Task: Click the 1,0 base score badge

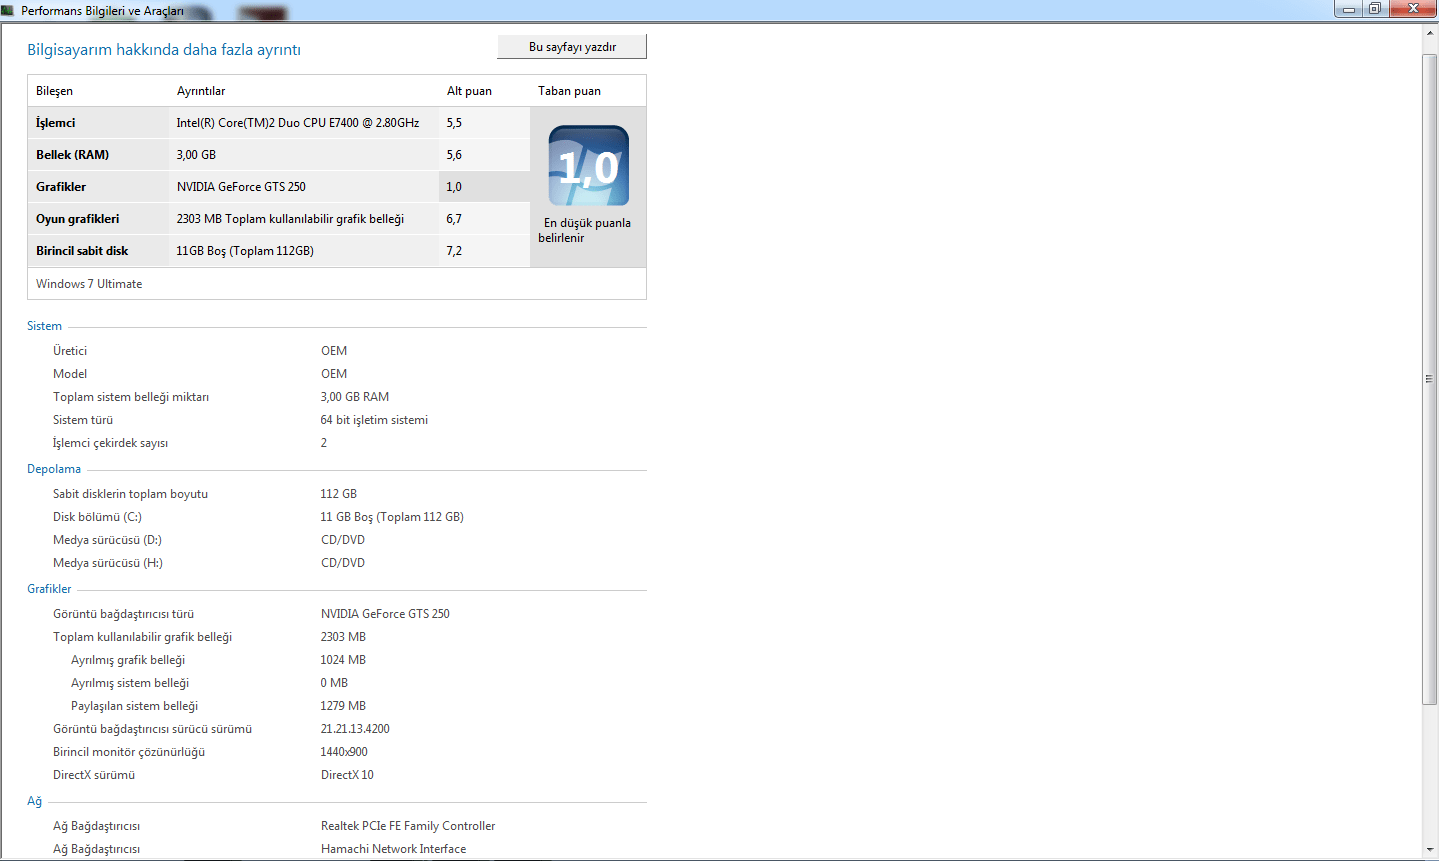Action: coord(589,166)
